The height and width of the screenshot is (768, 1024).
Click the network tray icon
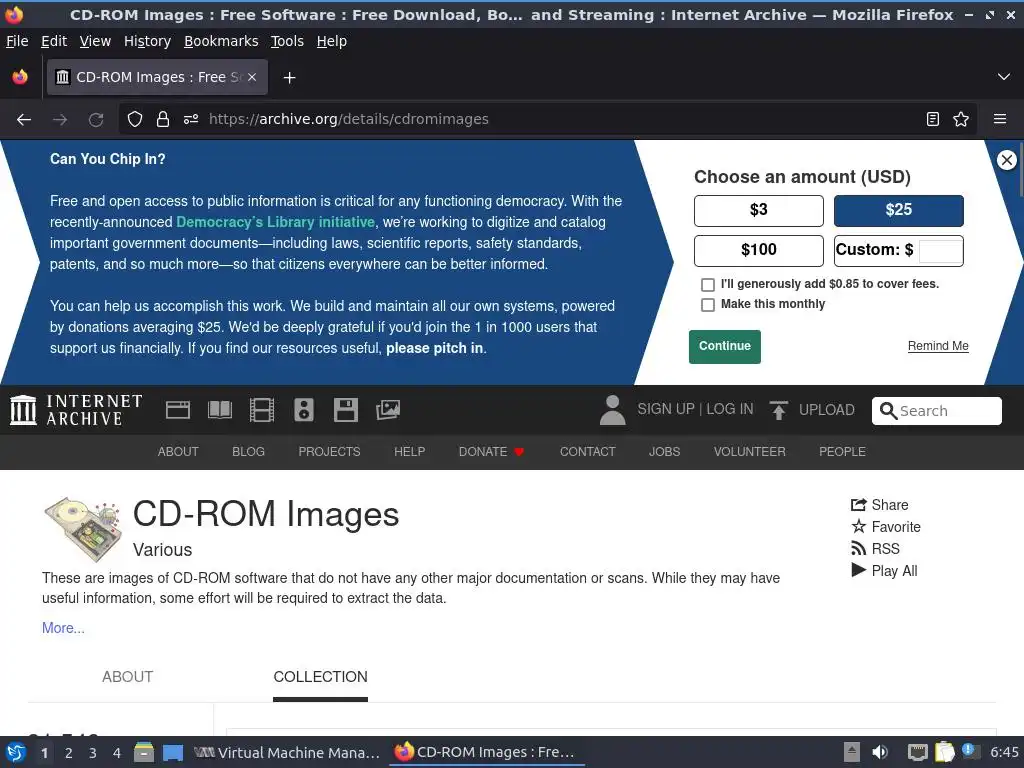coord(918,752)
